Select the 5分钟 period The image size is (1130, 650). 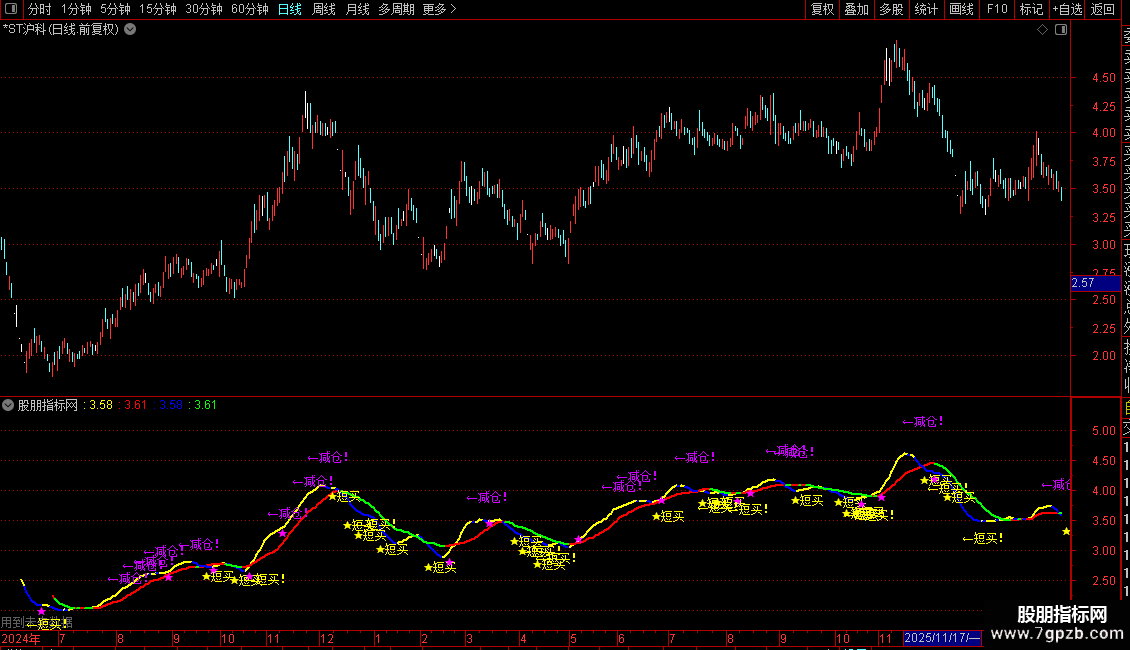115,9
